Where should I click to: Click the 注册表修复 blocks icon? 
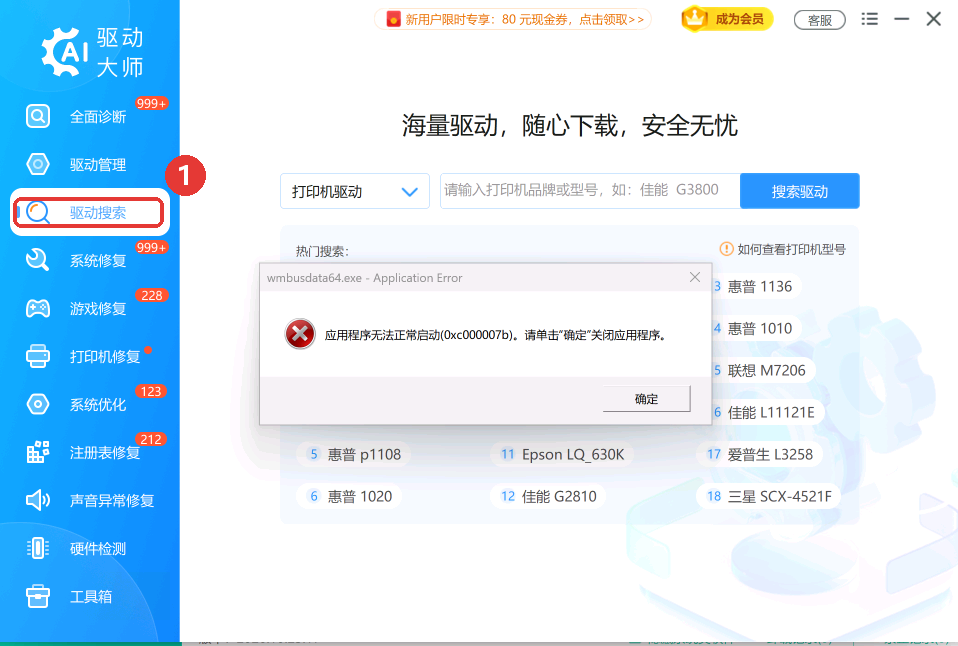(x=38, y=452)
